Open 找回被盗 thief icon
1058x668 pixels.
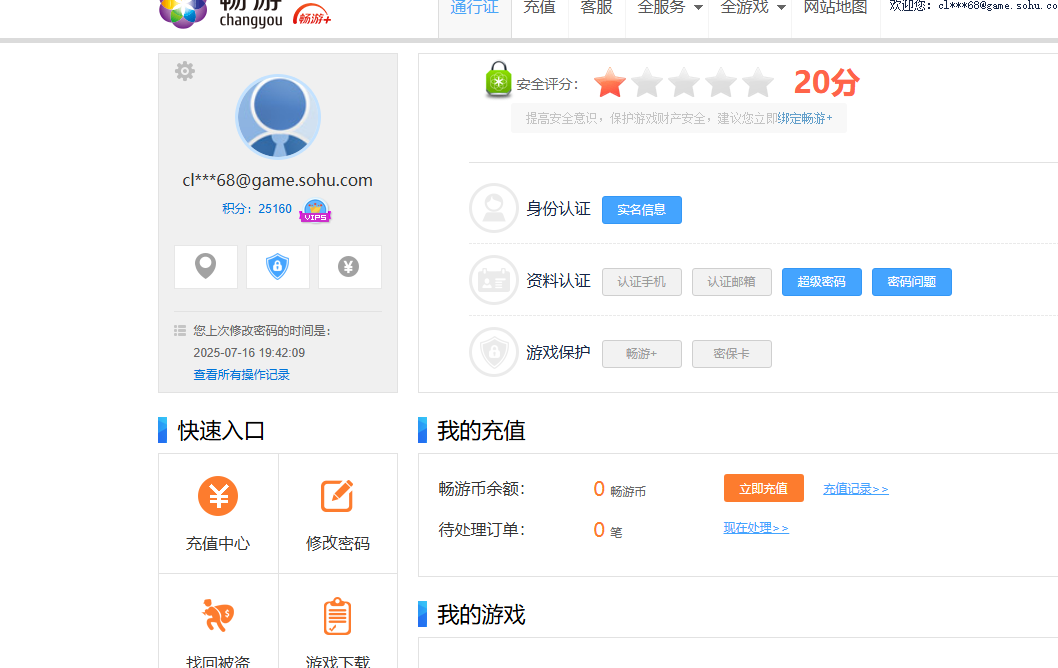218,615
